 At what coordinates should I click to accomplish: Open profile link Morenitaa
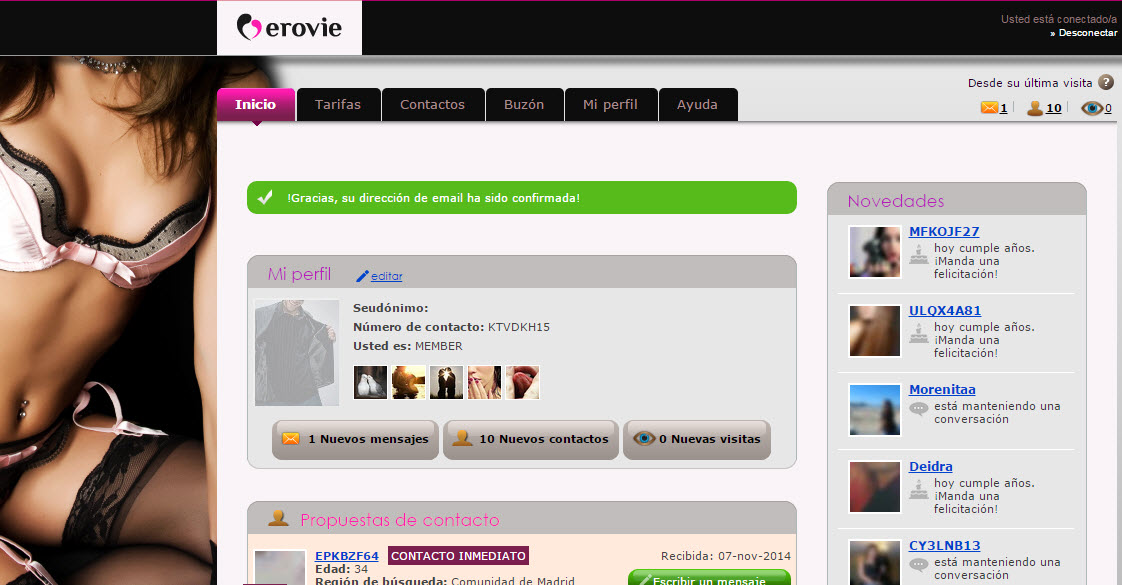pos(942,390)
